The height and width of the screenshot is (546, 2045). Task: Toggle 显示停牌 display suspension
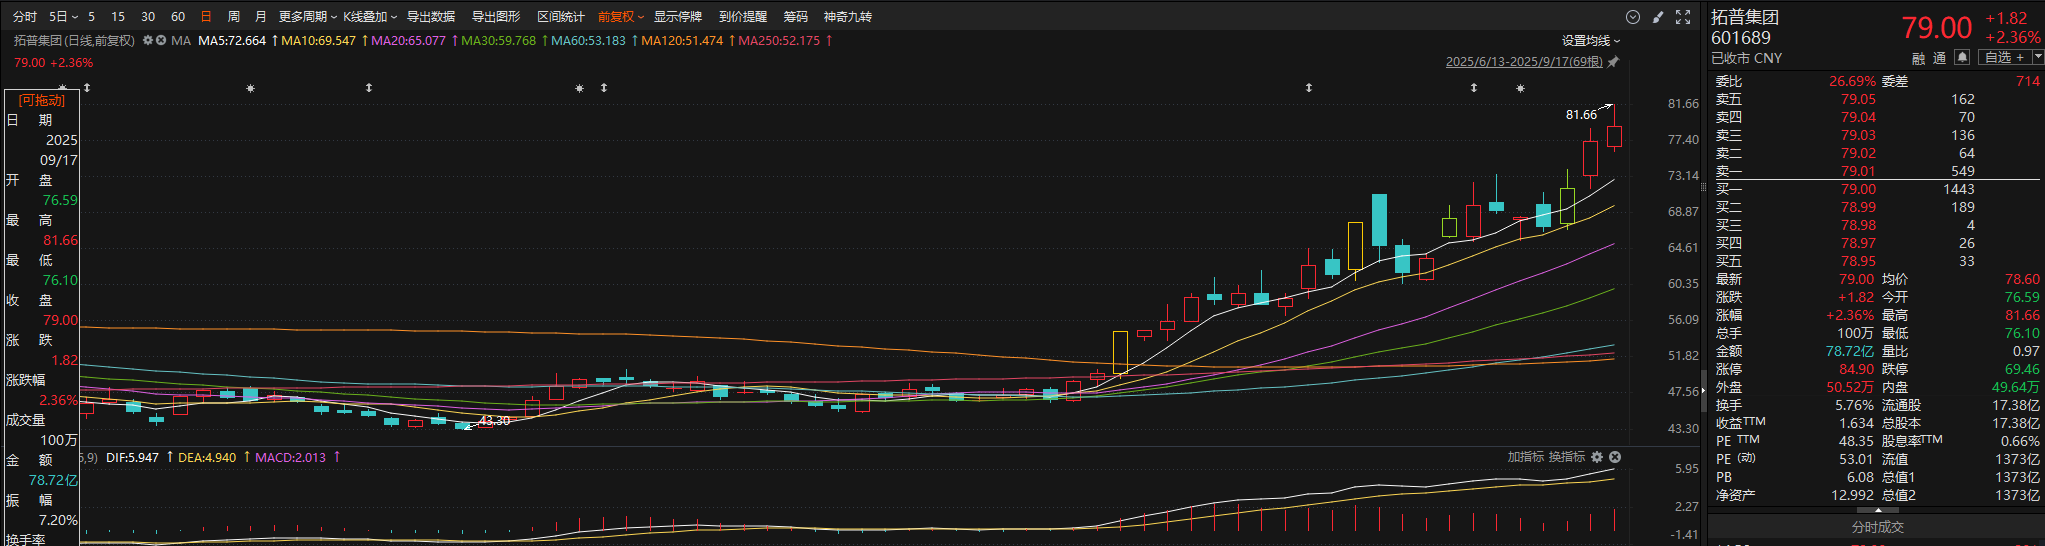tap(678, 17)
